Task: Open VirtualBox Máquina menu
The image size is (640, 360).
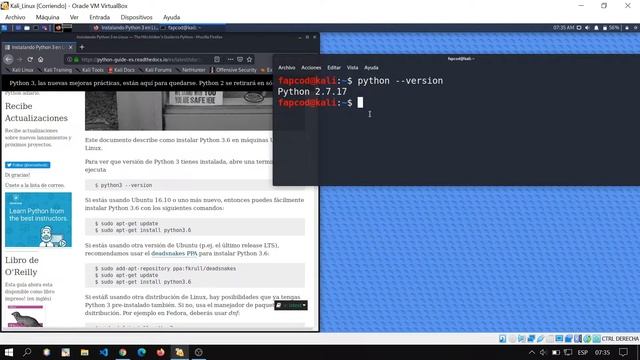Action: [47, 17]
